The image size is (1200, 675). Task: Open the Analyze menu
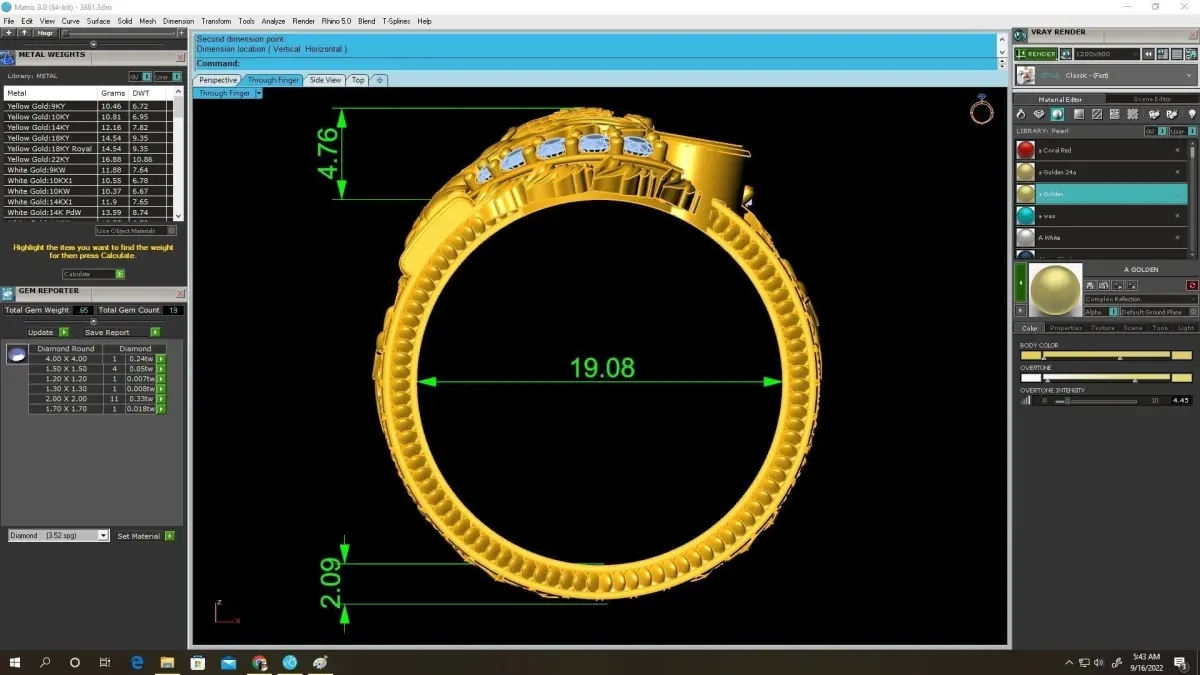273,21
